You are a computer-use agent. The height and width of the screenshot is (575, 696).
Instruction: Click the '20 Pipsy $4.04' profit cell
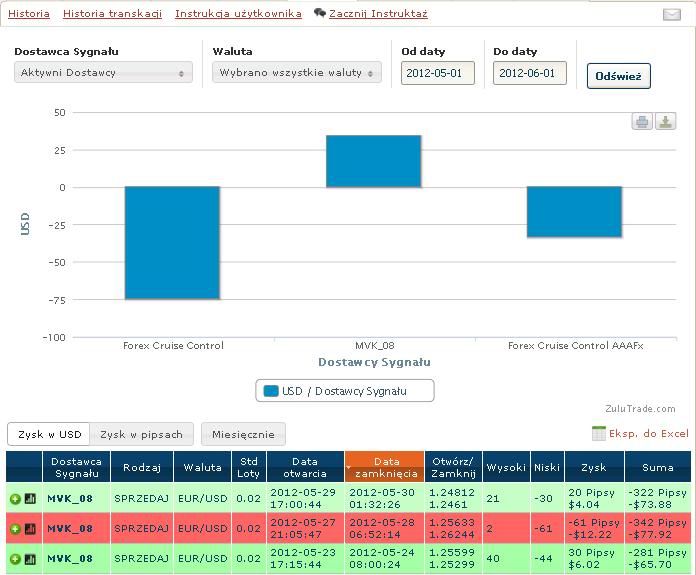tap(594, 499)
